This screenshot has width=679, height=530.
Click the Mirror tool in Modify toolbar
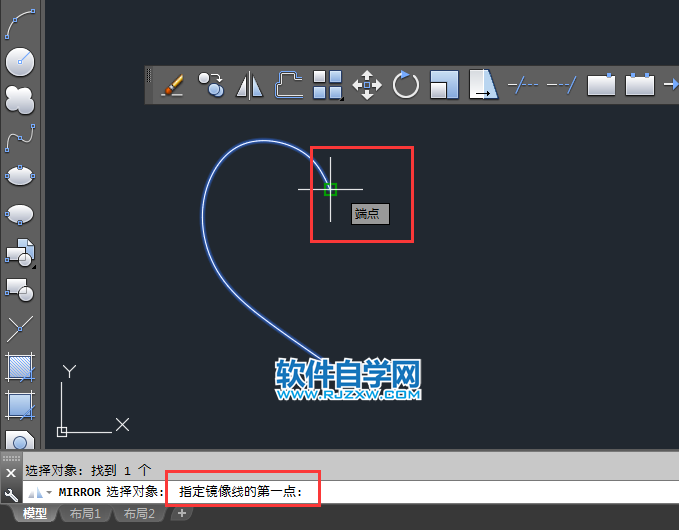point(249,85)
